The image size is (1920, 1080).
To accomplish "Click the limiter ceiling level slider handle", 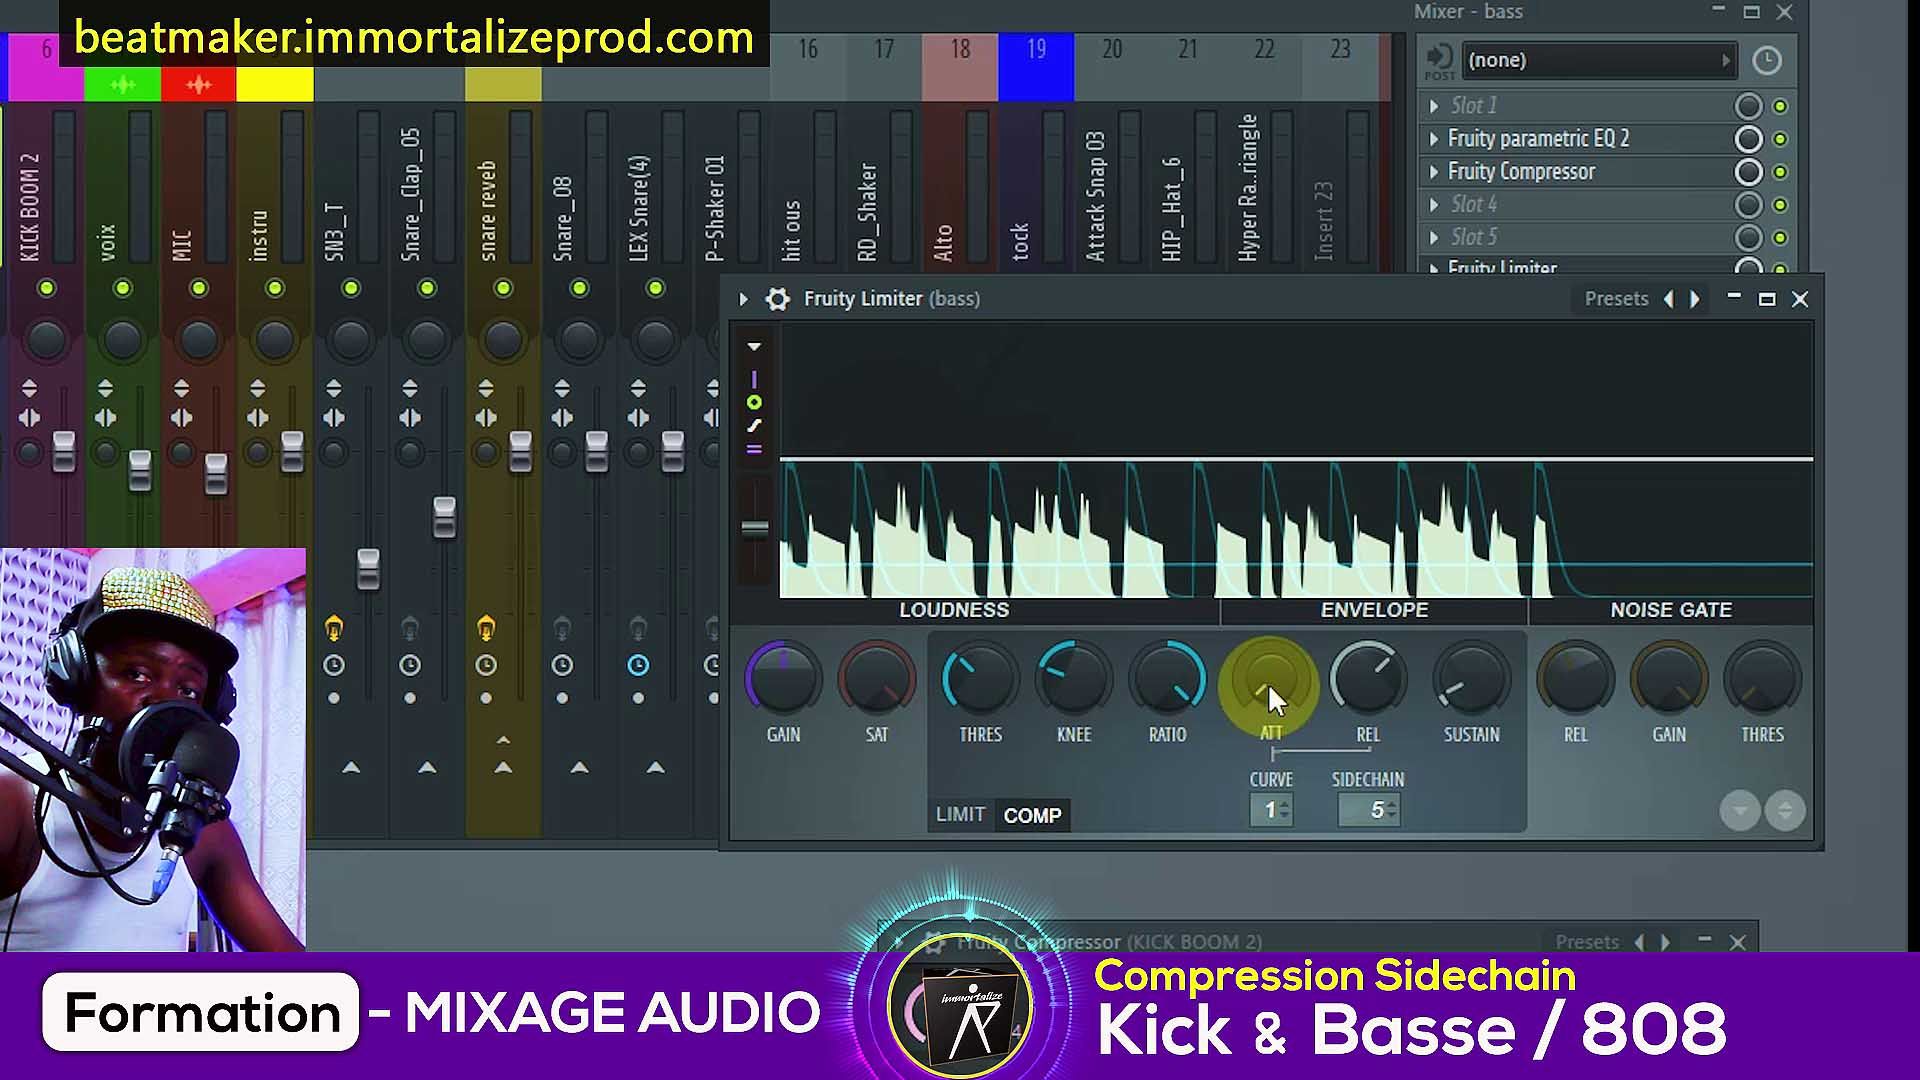I will tap(755, 528).
